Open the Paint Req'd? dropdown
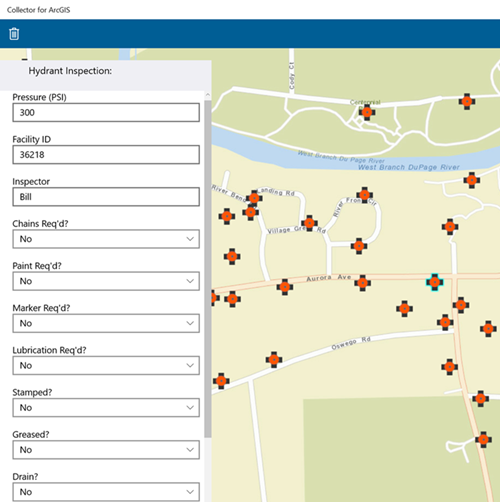The height and width of the screenshot is (502, 500). click(x=106, y=281)
